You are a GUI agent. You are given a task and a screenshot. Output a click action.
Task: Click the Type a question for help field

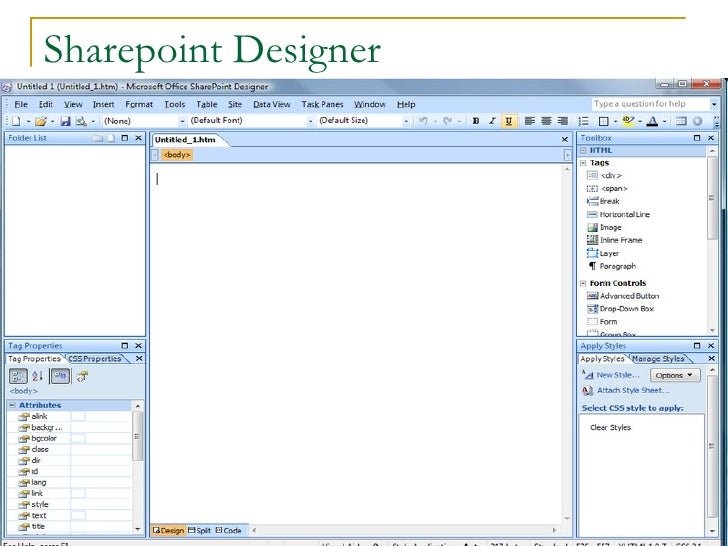point(650,104)
